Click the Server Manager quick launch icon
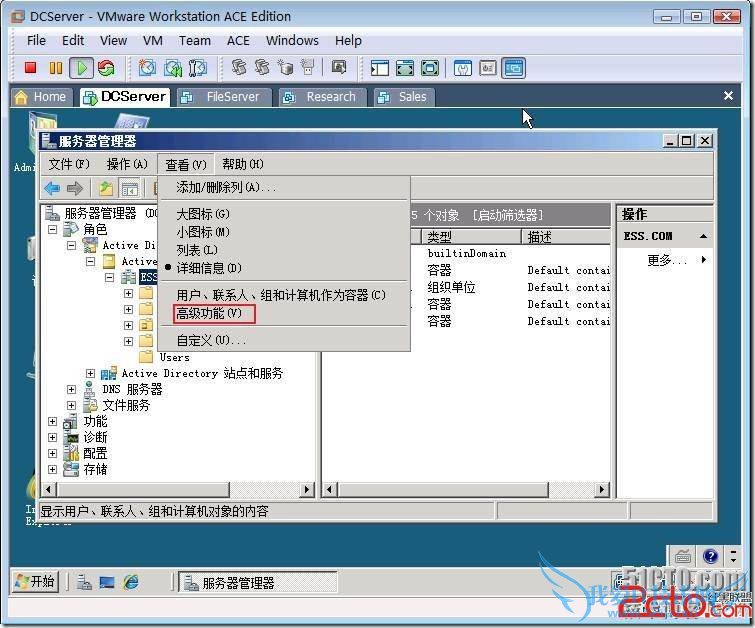Screen dimensions: 755x628 click(84, 583)
